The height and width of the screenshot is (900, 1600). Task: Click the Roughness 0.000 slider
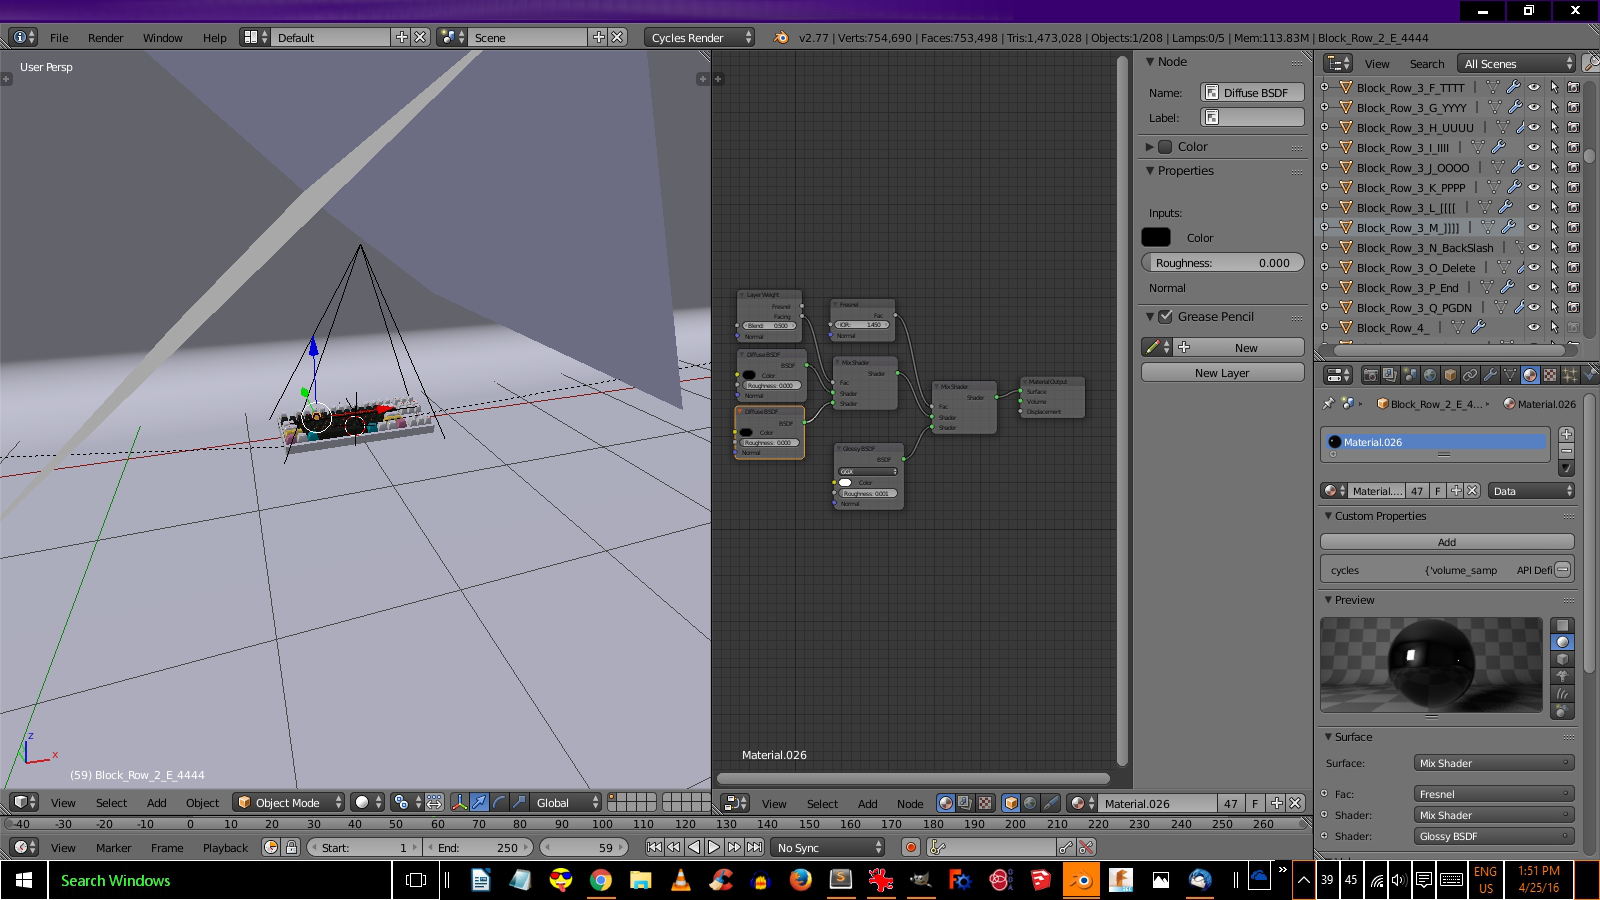coord(1222,263)
